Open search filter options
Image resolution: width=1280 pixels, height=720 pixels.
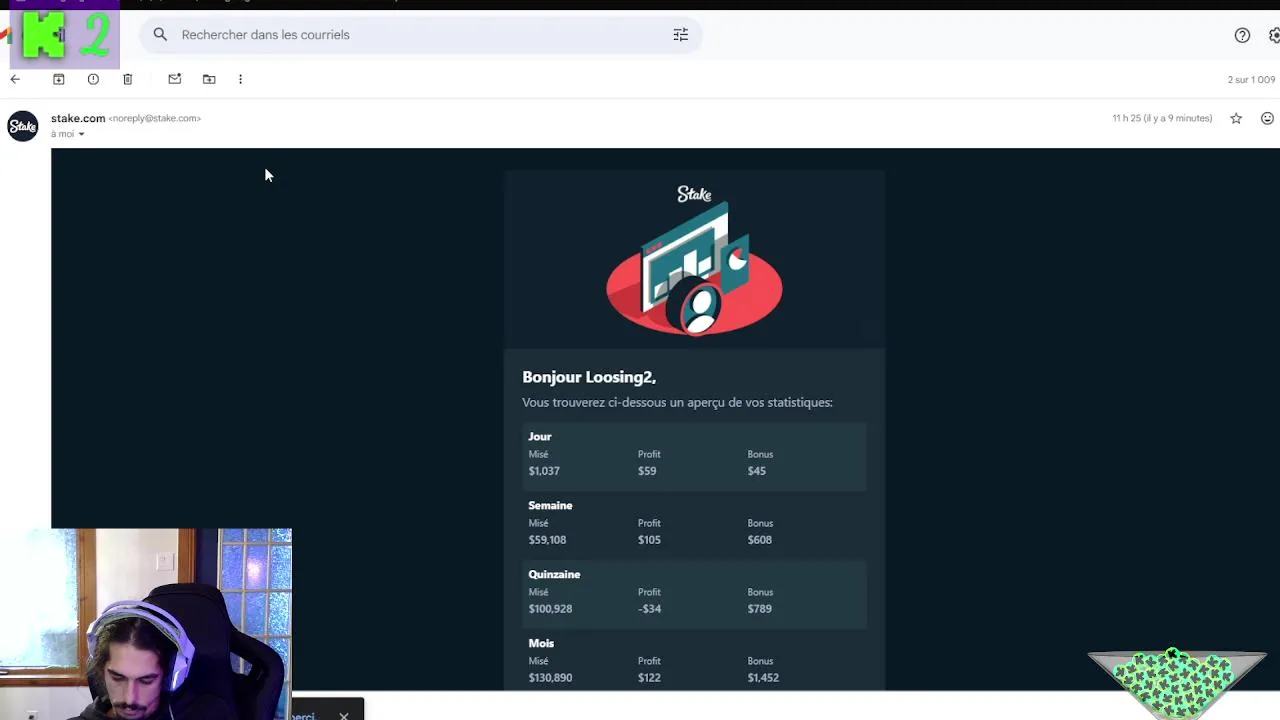click(x=681, y=35)
